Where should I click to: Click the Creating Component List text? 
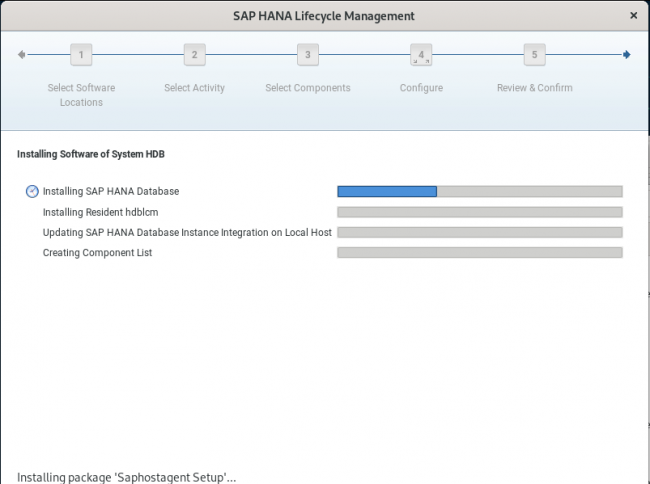97,253
